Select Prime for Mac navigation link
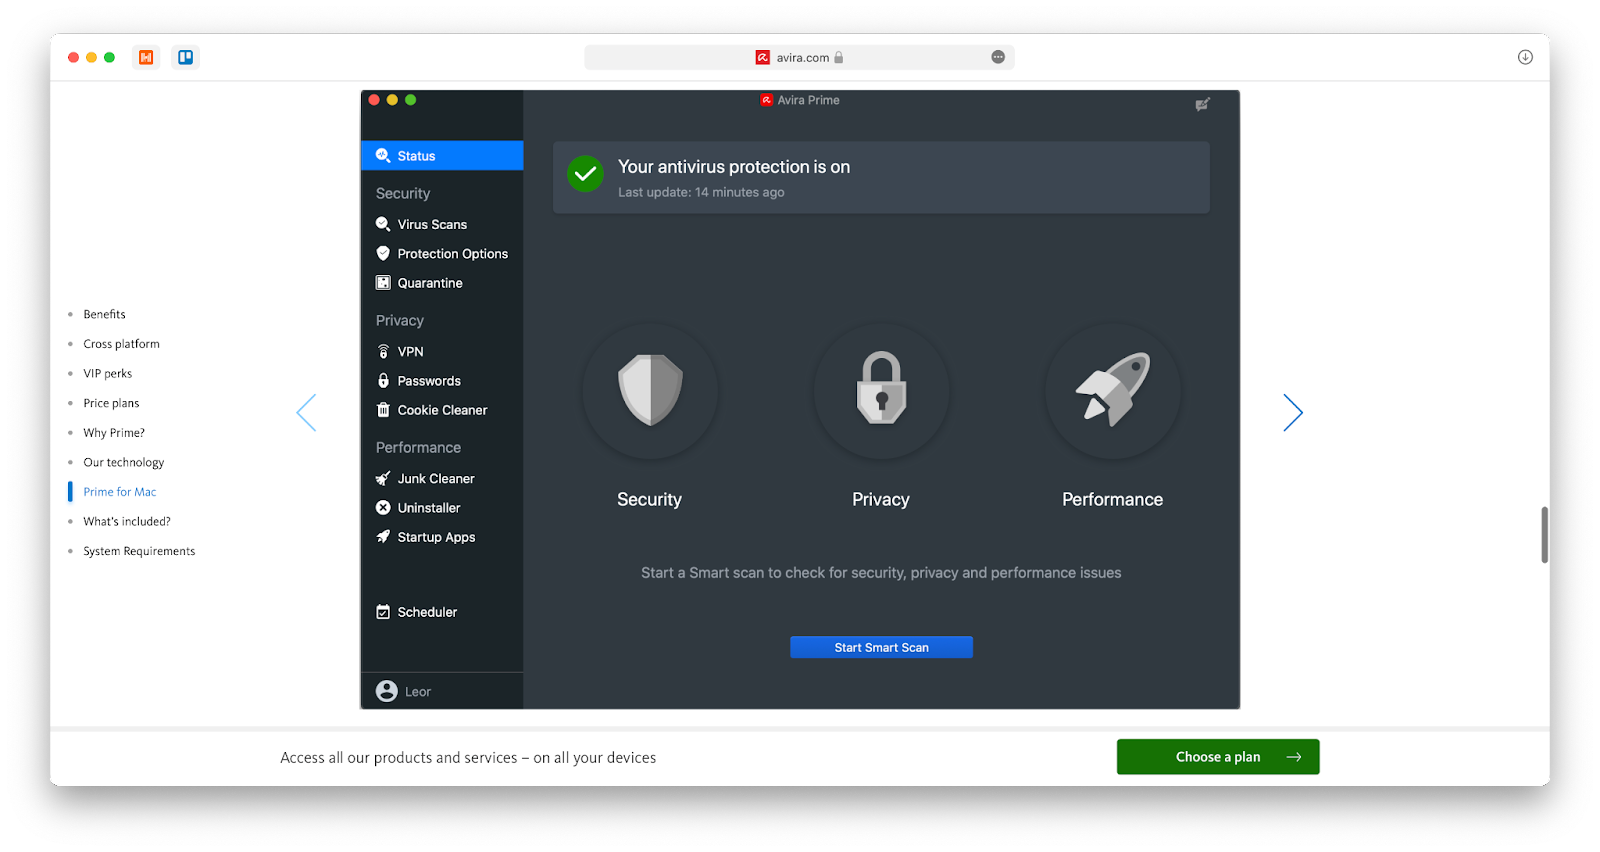This screenshot has width=1600, height=852. [119, 492]
